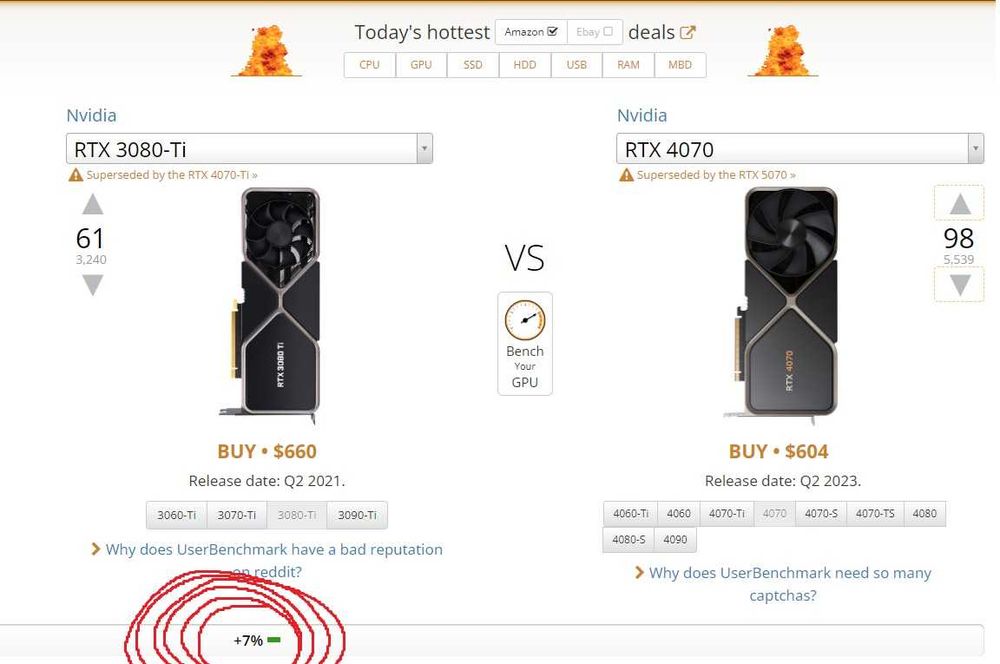Uncheck the Amazon deals checkbox
The height and width of the screenshot is (664, 1000).
coord(552,31)
